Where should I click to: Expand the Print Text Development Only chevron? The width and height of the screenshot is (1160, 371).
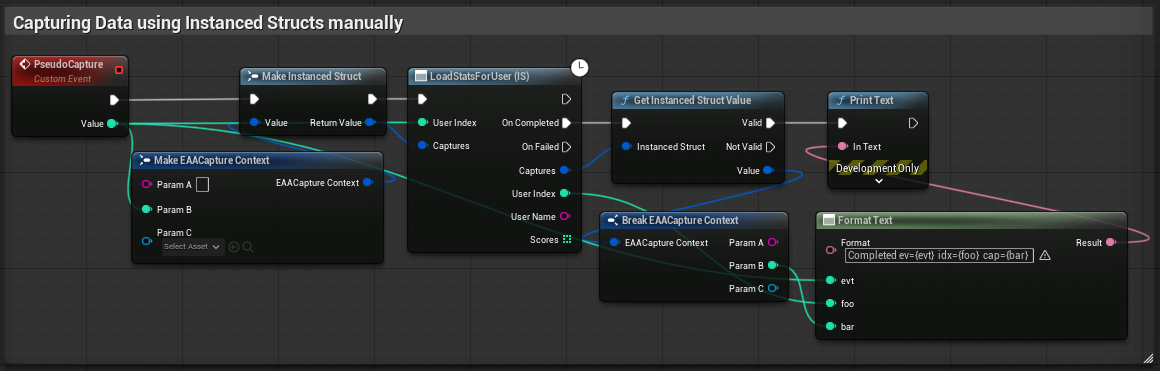tap(879, 180)
